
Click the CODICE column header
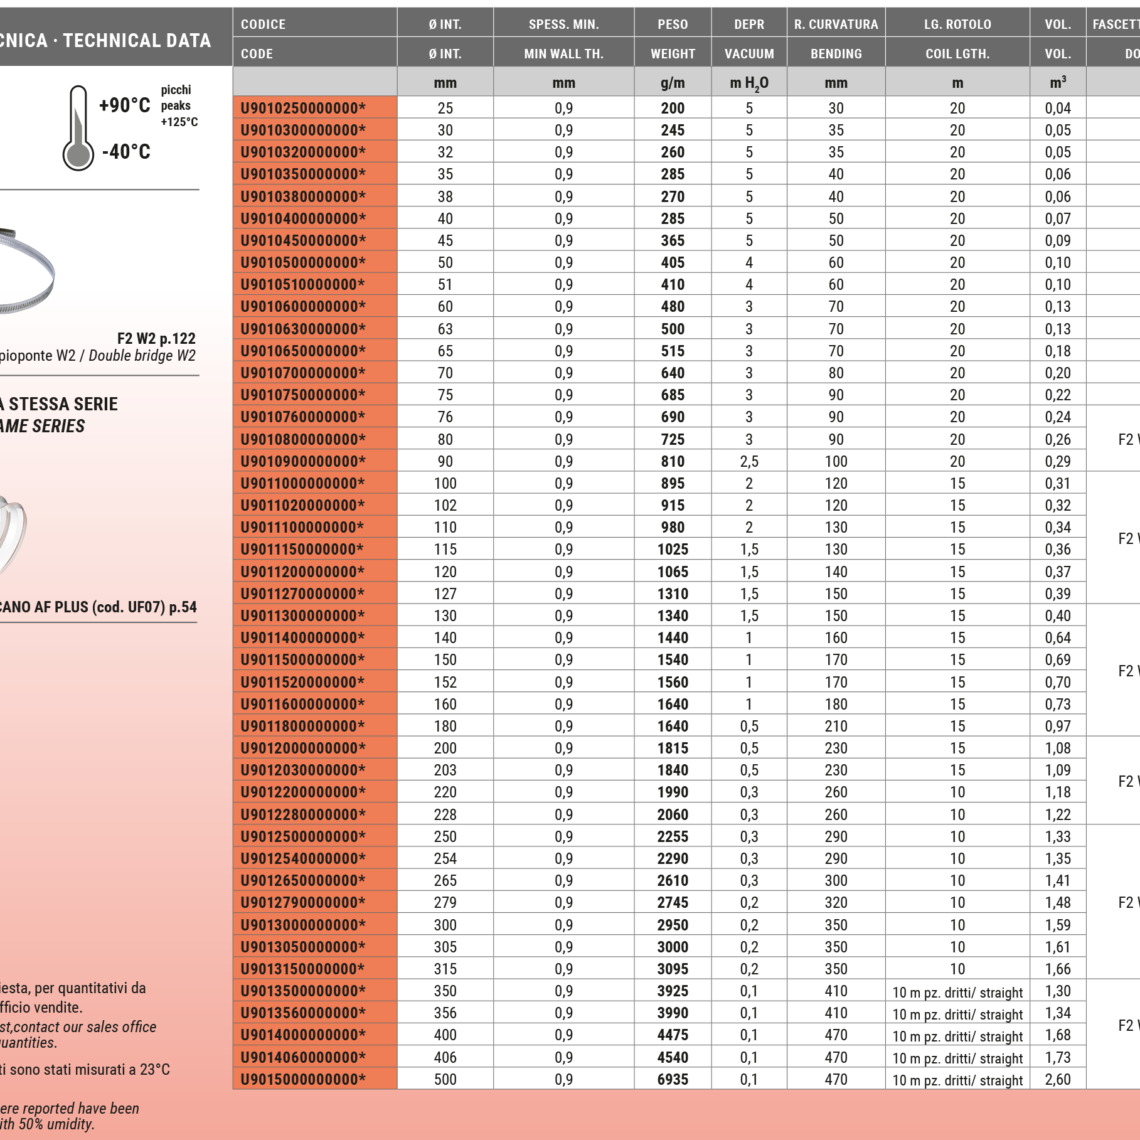[263, 24]
